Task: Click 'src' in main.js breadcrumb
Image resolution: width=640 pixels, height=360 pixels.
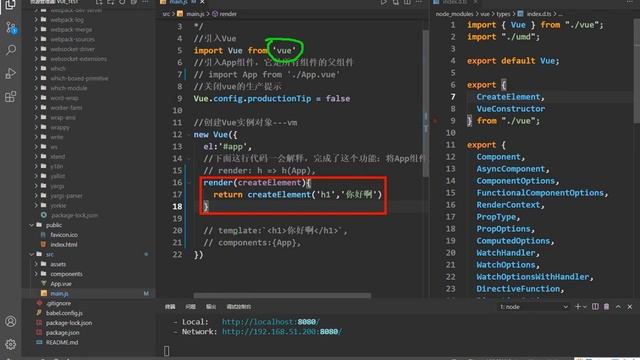Action: 166,14
